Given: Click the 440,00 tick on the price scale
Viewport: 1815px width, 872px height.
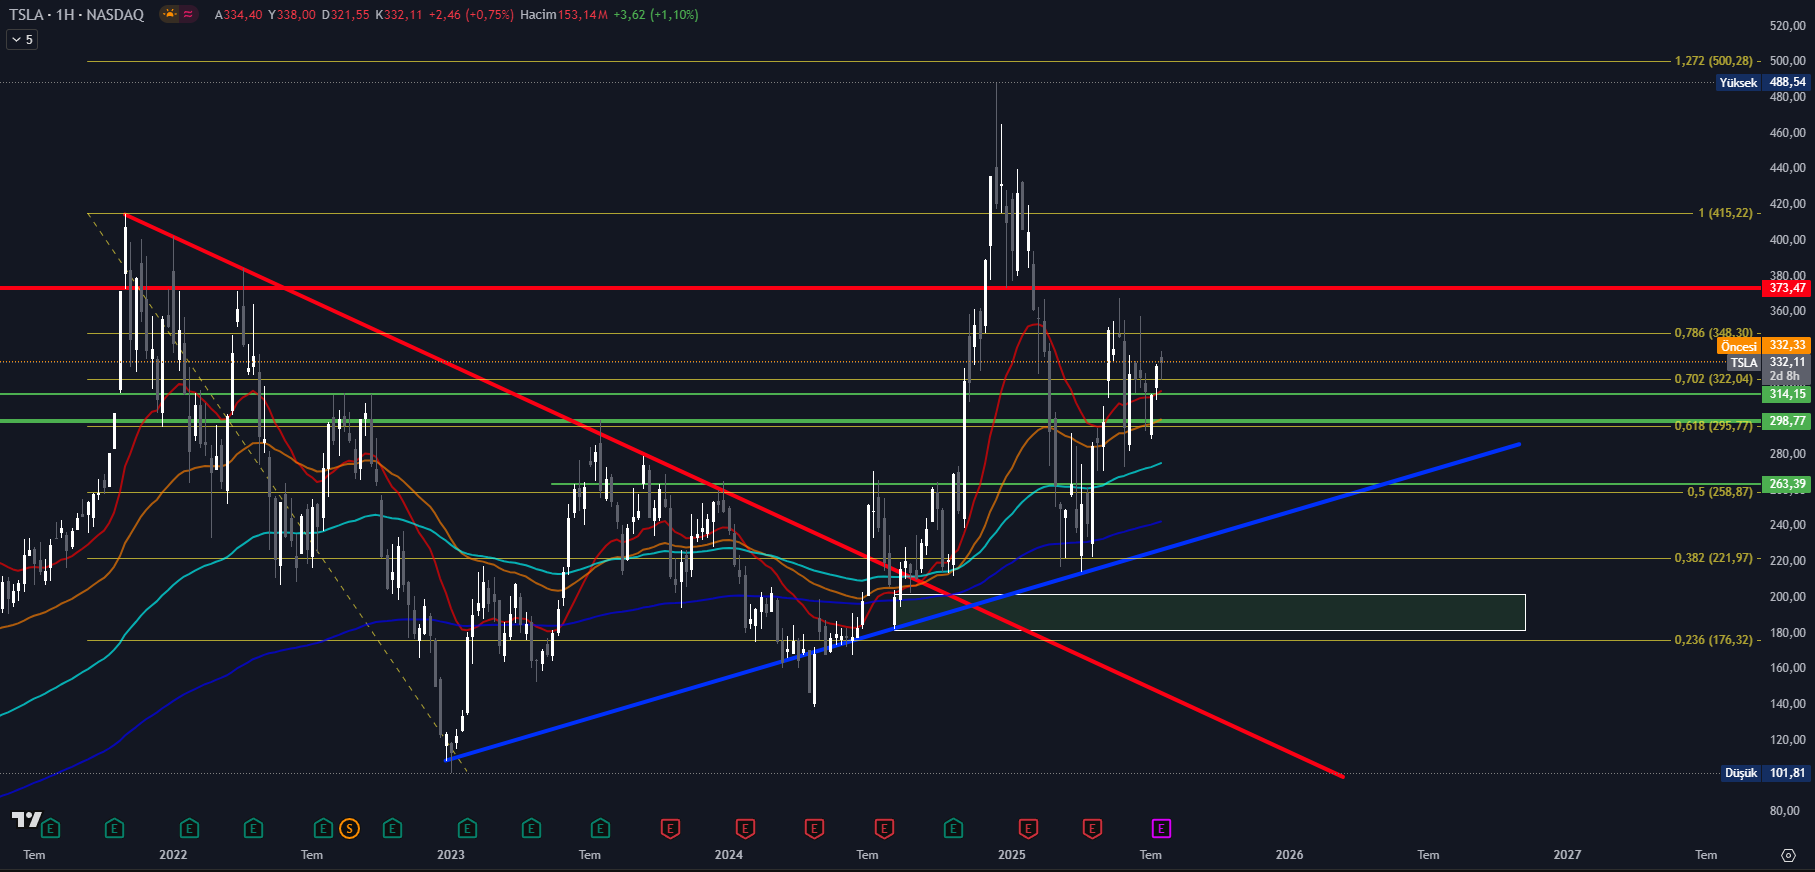Looking at the screenshot, I should [x=1787, y=168].
